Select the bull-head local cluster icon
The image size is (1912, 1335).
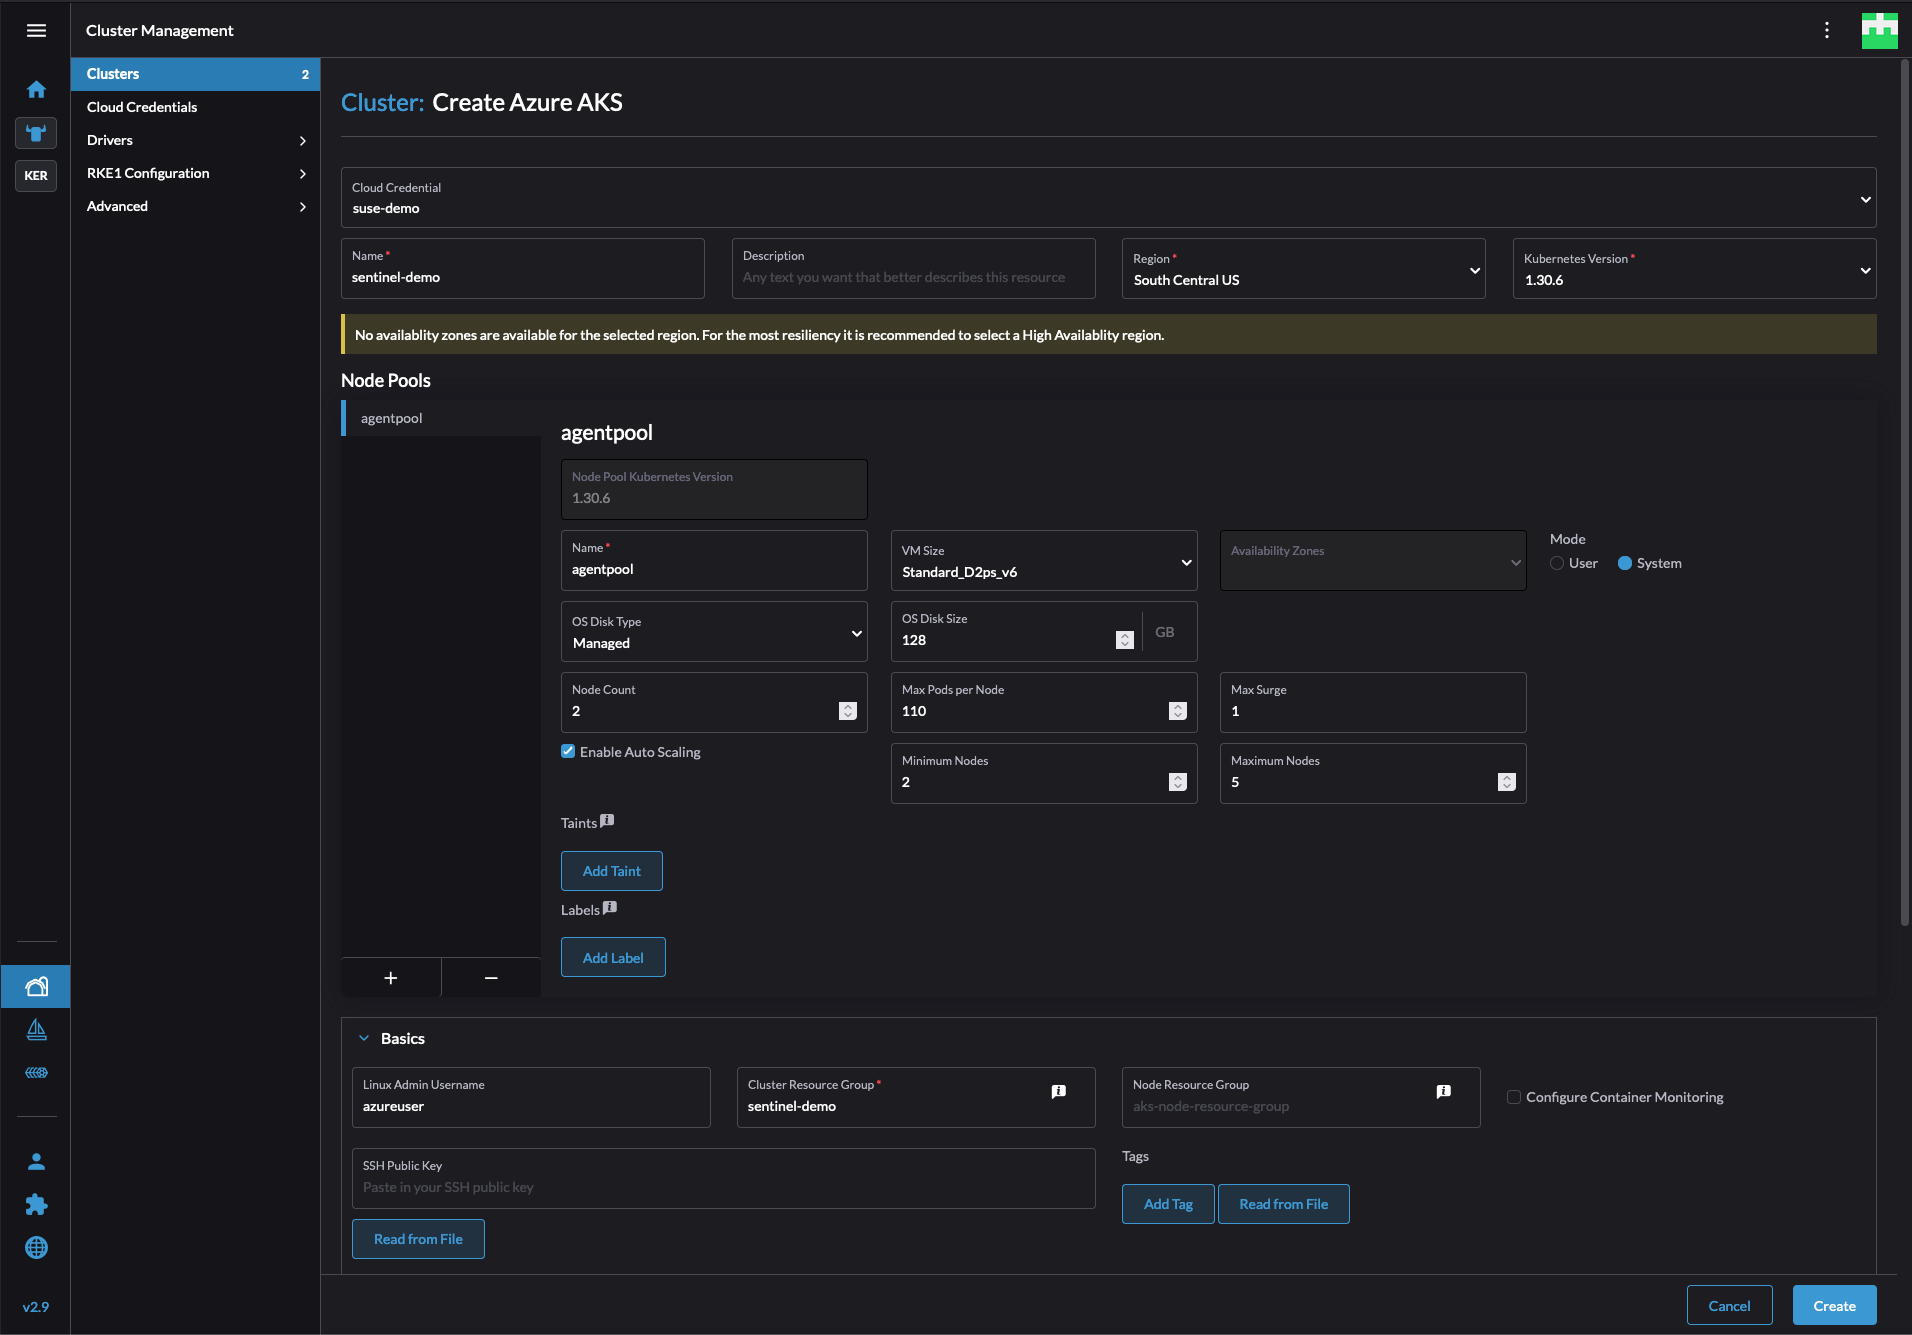[x=36, y=133]
